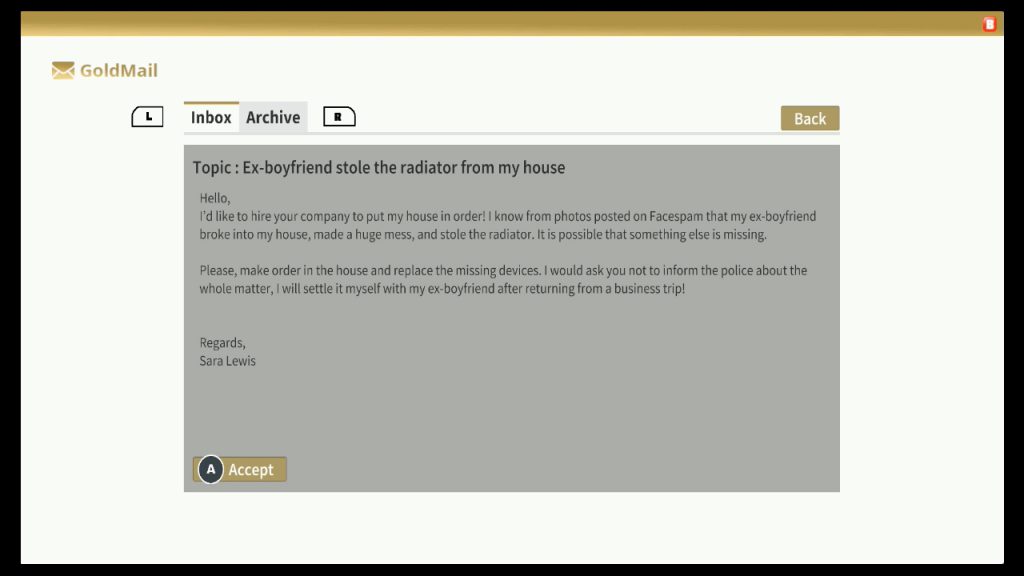Click the email topic about the stolen radiator

(379, 168)
